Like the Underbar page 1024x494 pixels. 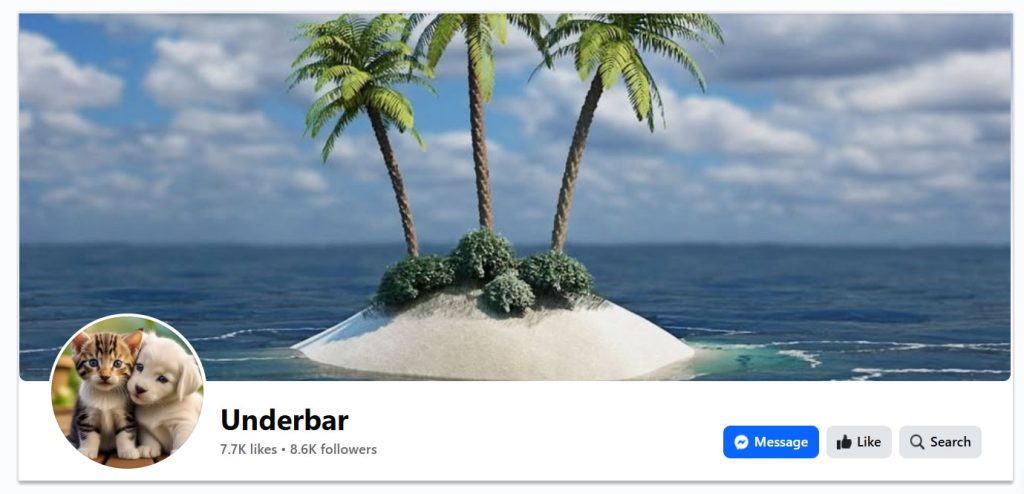tap(859, 442)
